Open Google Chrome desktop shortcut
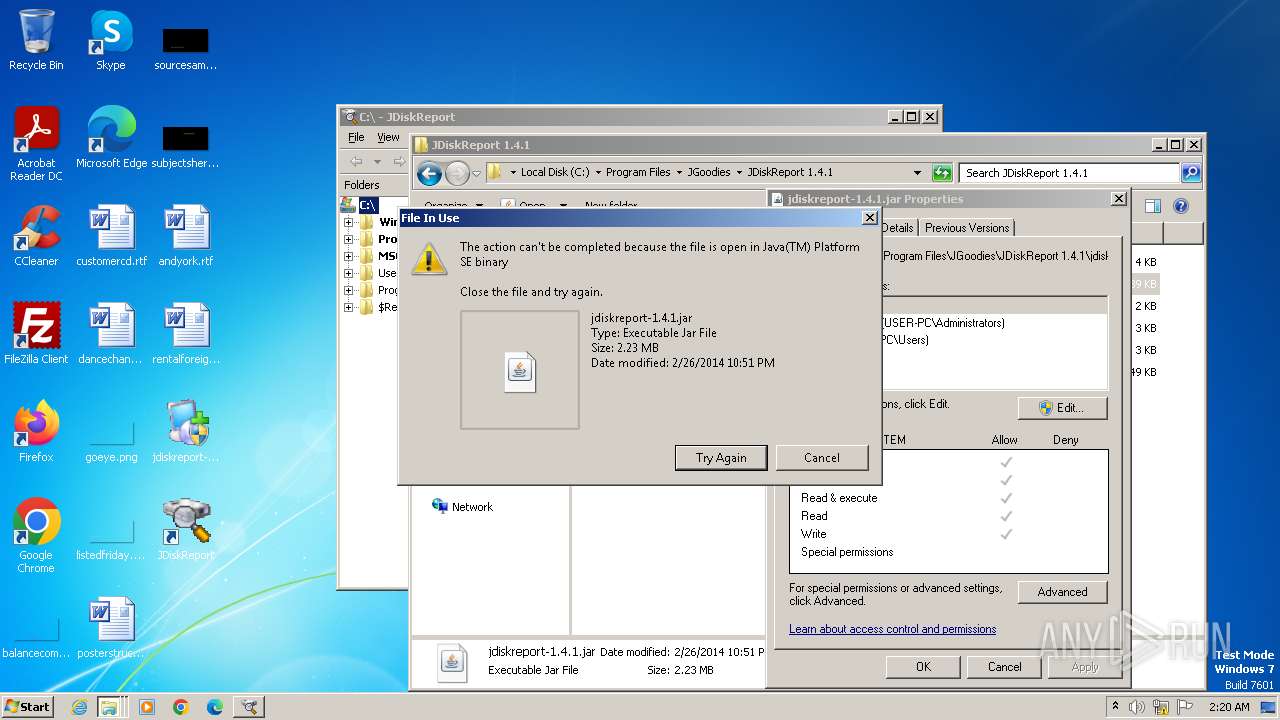The height and width of the screenshot is (720, 1280). [x=36, y=536]
